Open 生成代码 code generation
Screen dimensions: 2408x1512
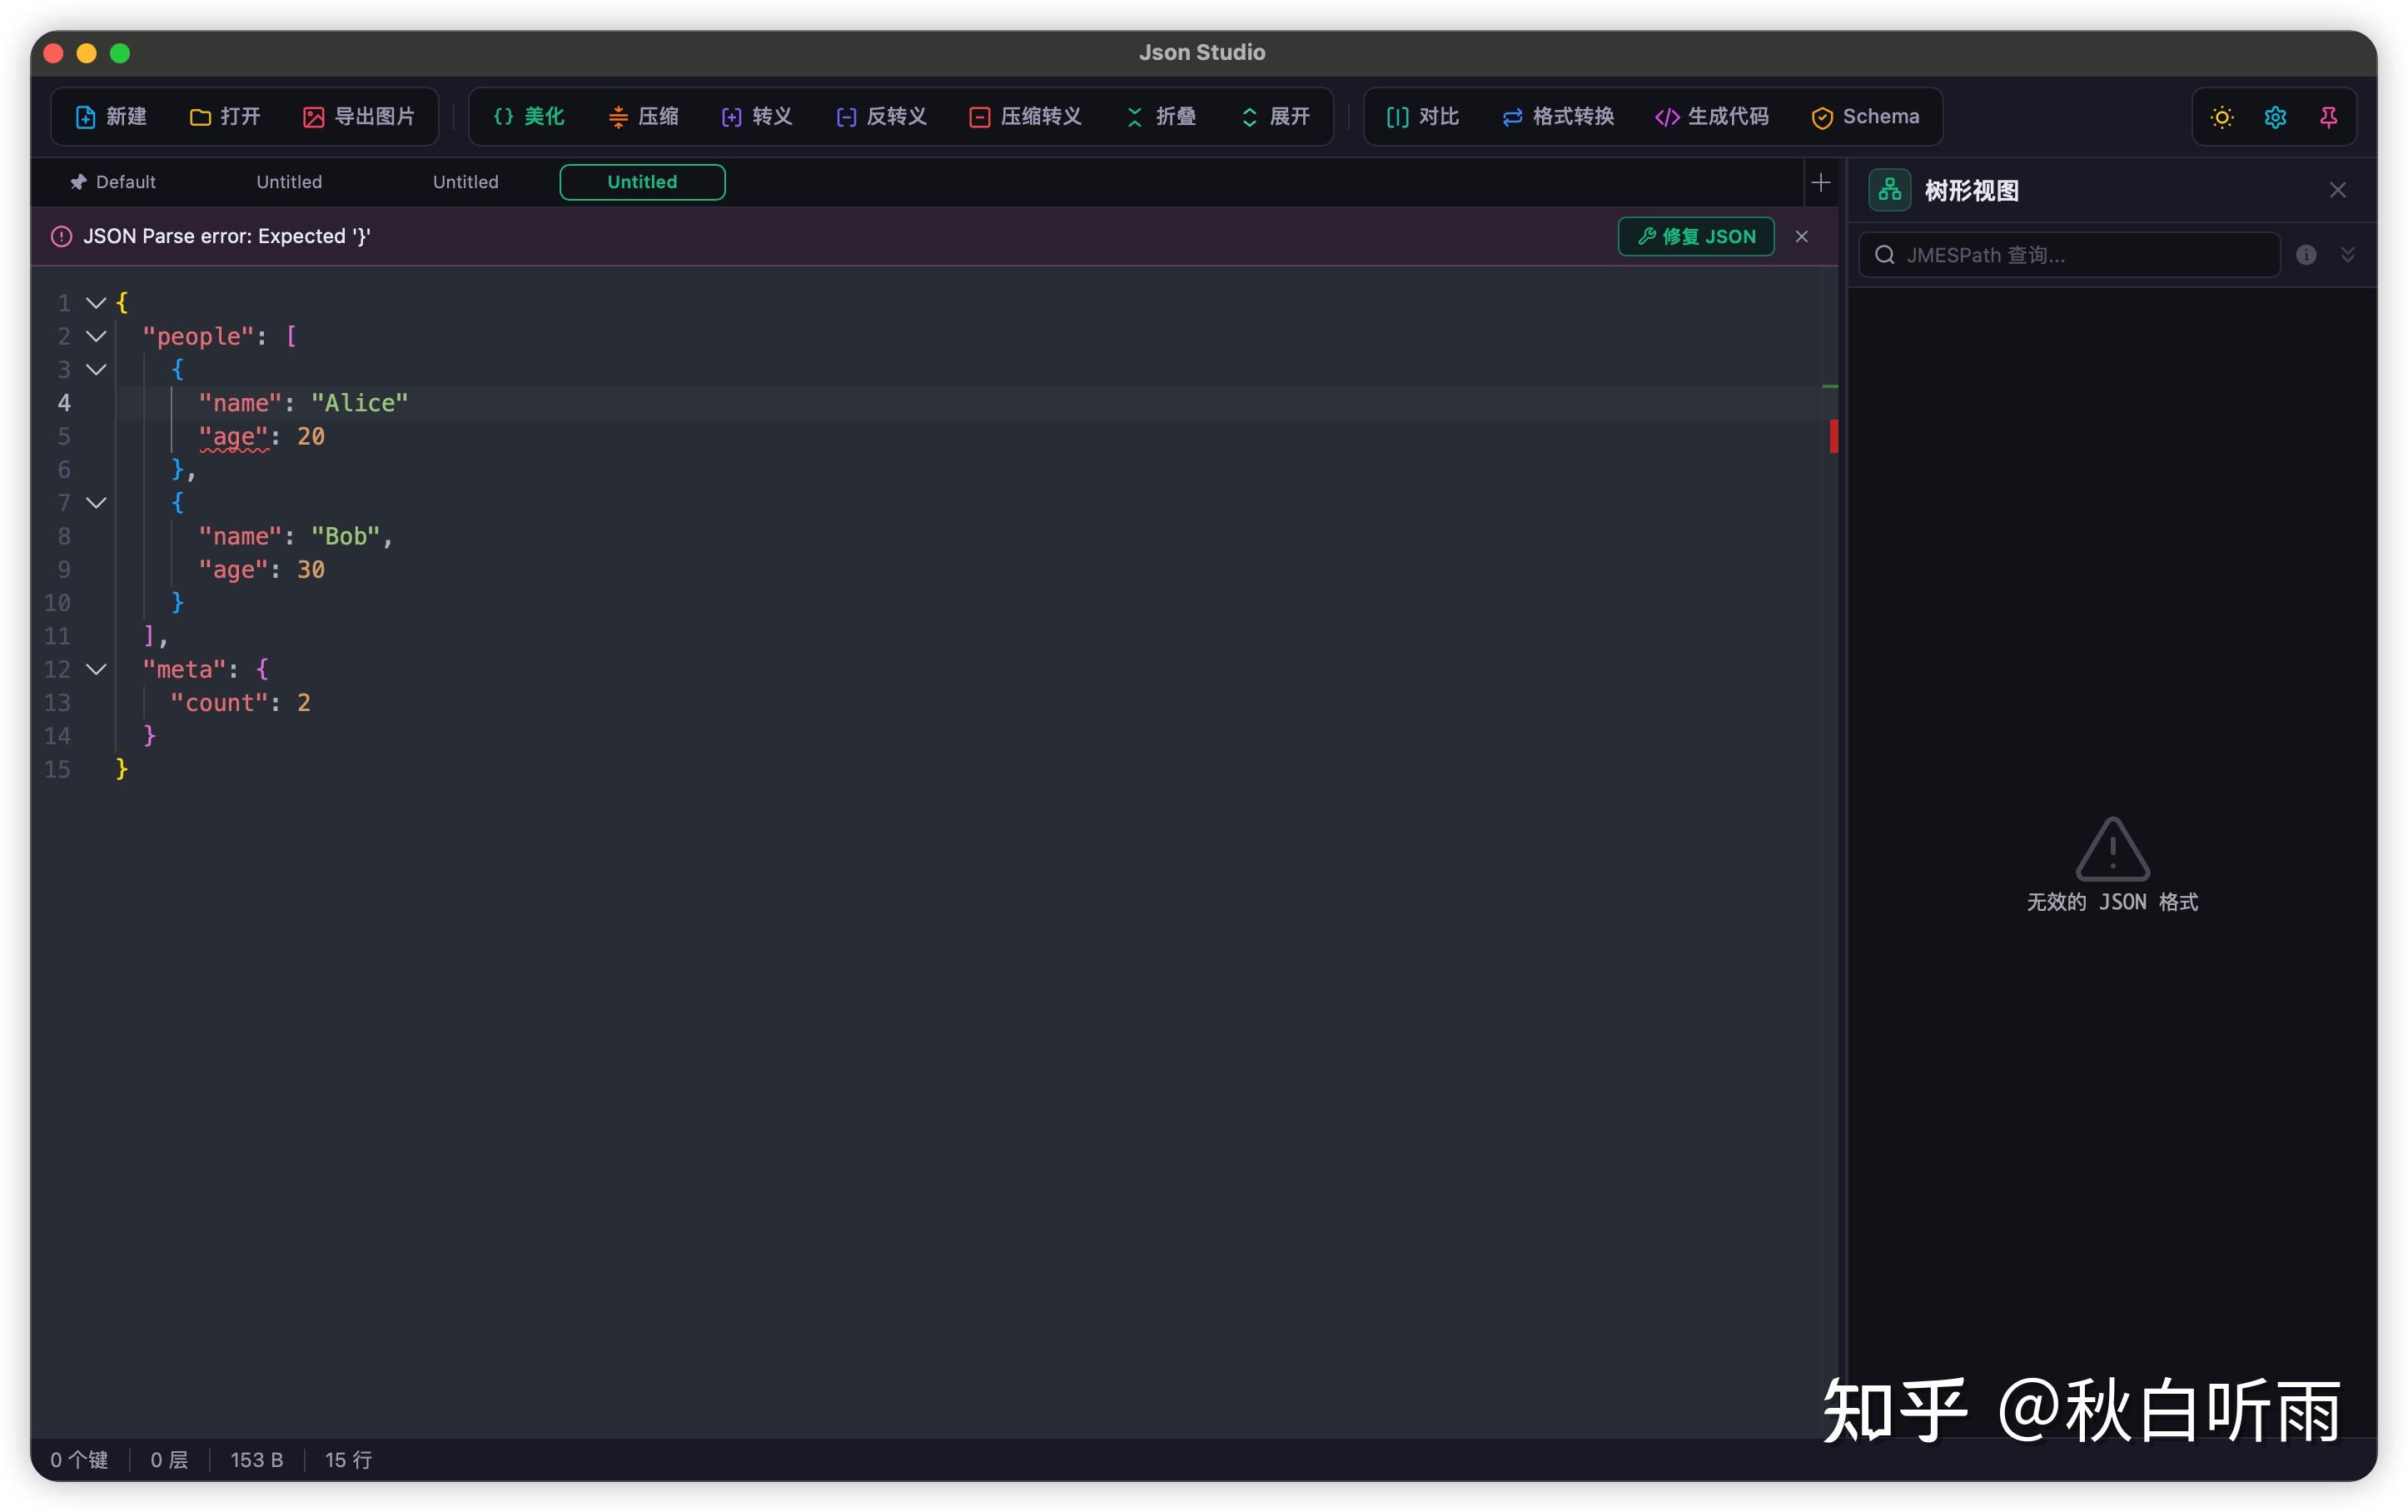1712,117
